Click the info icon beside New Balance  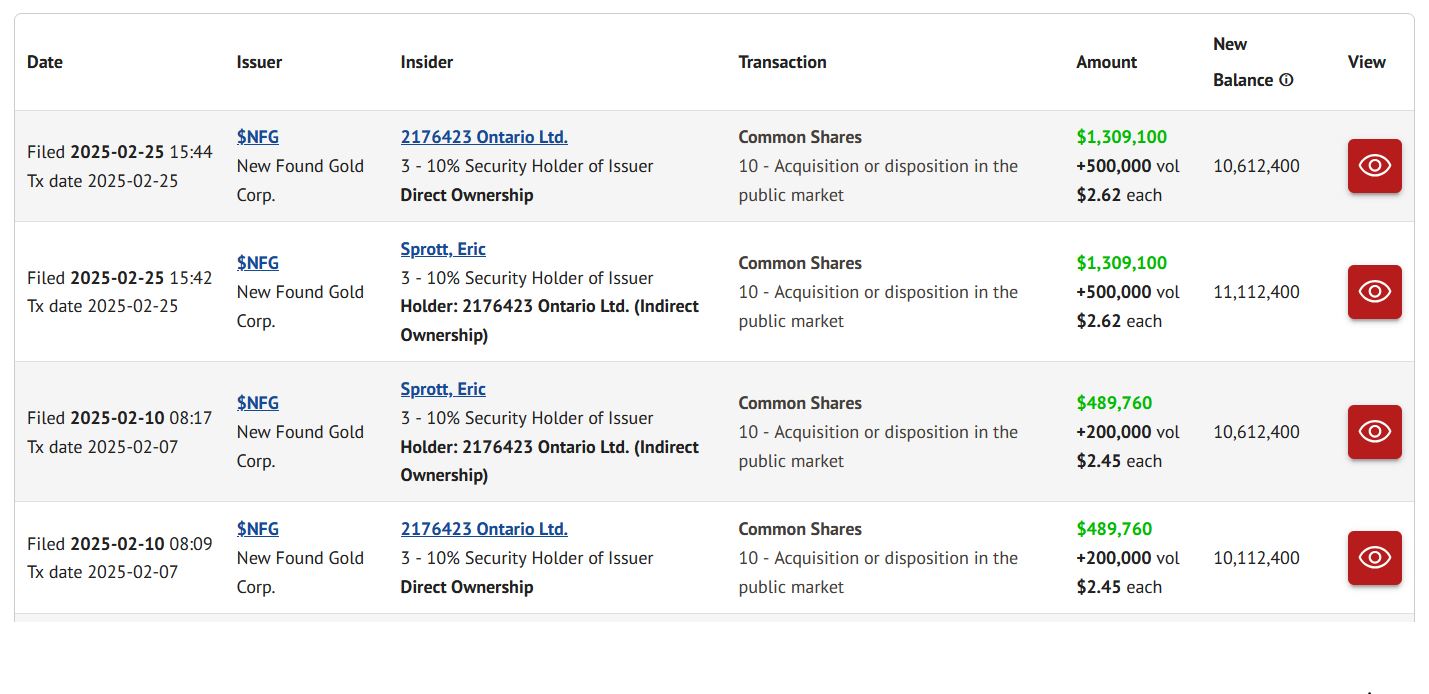tap(1286, 80)
